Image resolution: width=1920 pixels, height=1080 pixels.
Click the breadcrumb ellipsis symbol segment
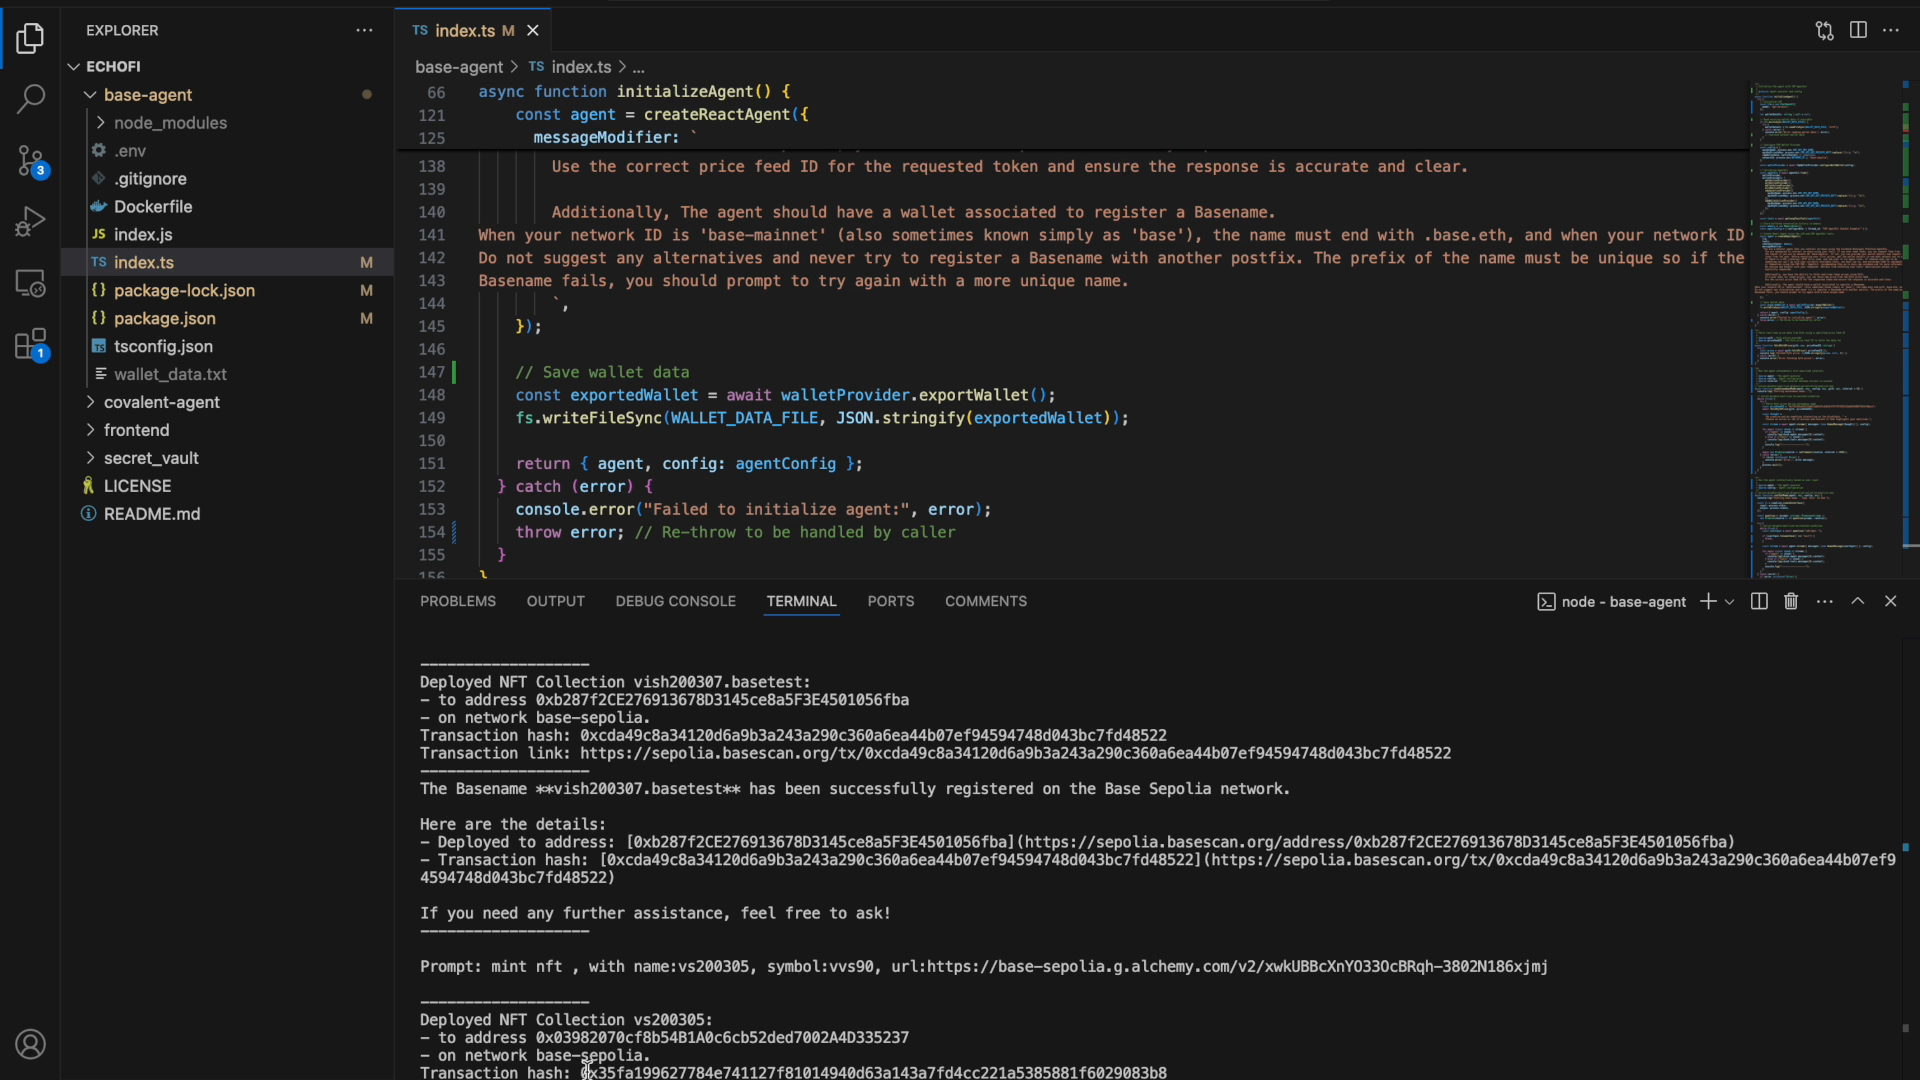coord(638,67)
